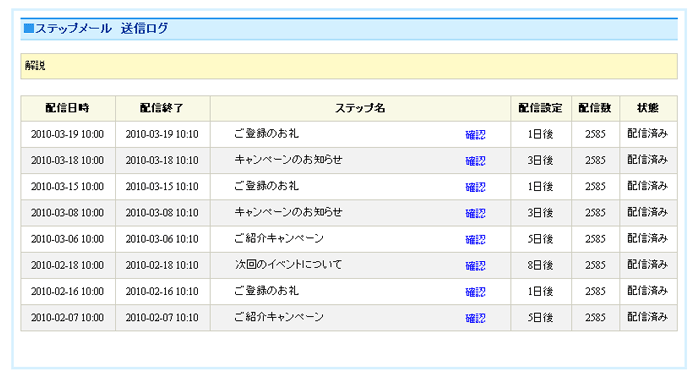Select the end time 2010-03-18 10:10

pos(162,160)
